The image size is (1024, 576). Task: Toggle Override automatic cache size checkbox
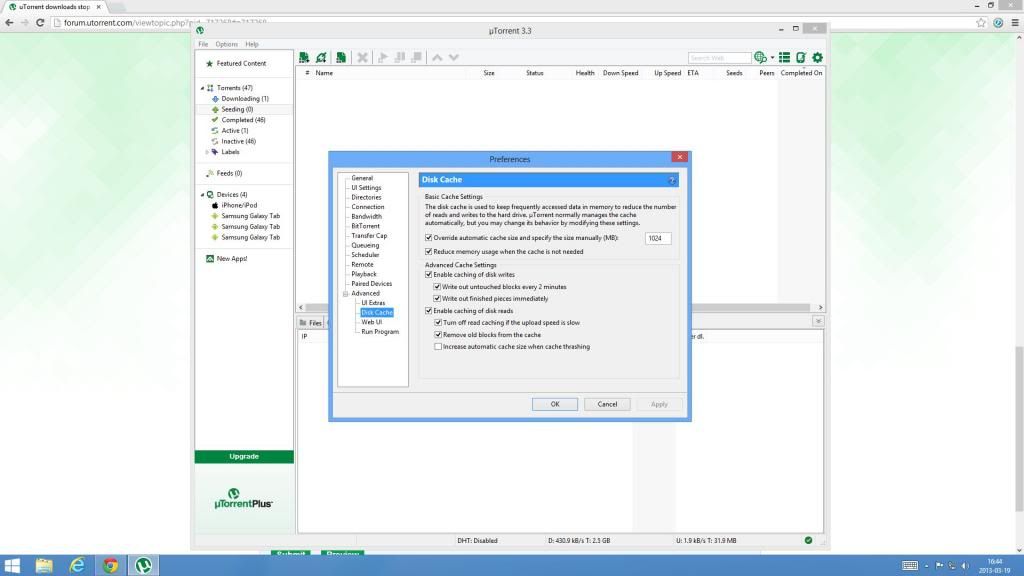(x=428, y=238)
